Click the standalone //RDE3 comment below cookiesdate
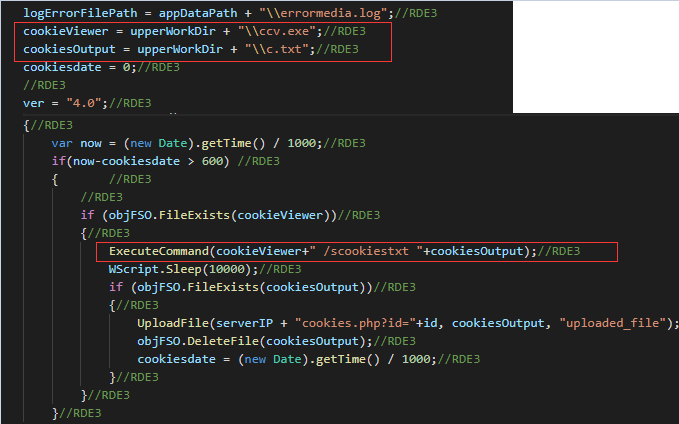This screenshot has height=424, width=679. click(44, 85)
